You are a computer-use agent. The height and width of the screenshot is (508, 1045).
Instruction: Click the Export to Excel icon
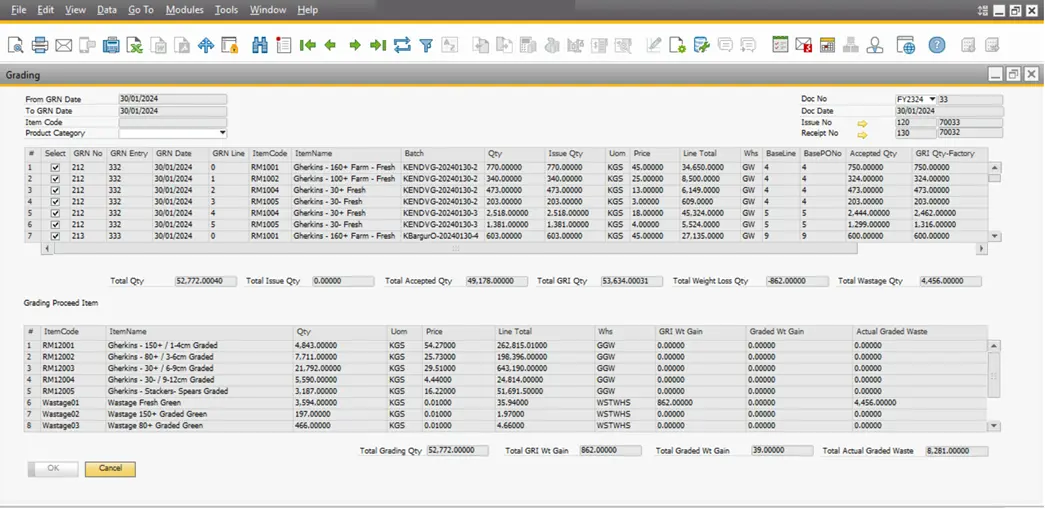[135, 45]
